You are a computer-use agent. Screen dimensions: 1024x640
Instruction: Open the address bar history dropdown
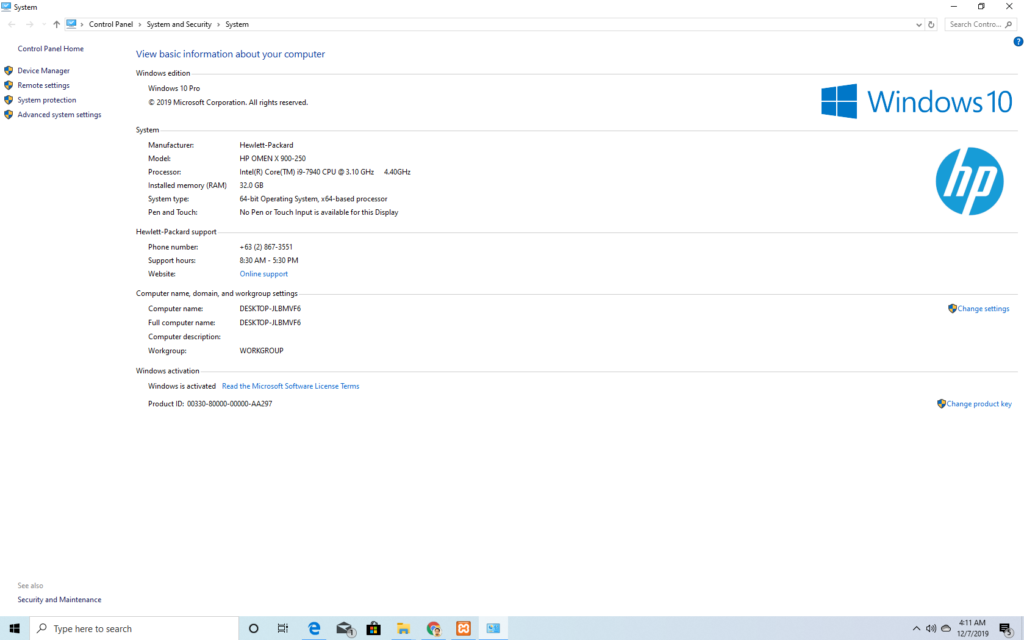919,25
